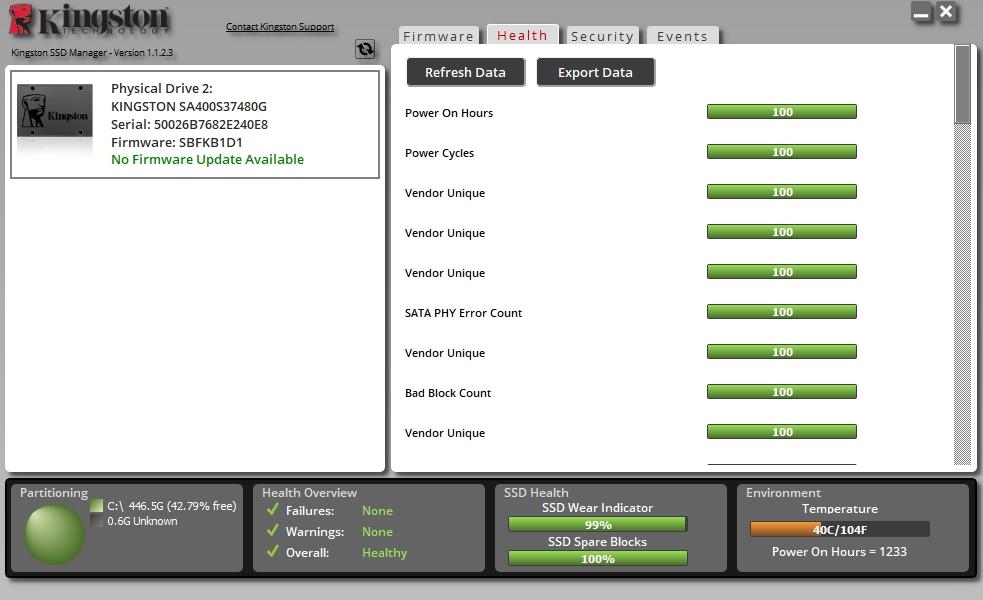Click the SSD Spare Blocks 100% bar
Screen dimensions: 983x600
pyautogui.click(x=597, y=558)
